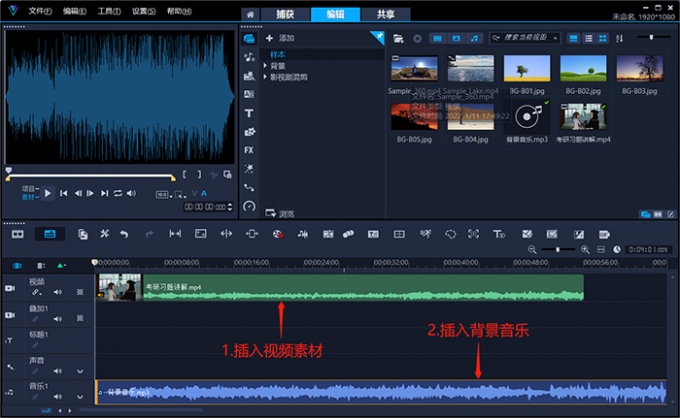Toggle the show-videos filter in library

click(438, 38)
